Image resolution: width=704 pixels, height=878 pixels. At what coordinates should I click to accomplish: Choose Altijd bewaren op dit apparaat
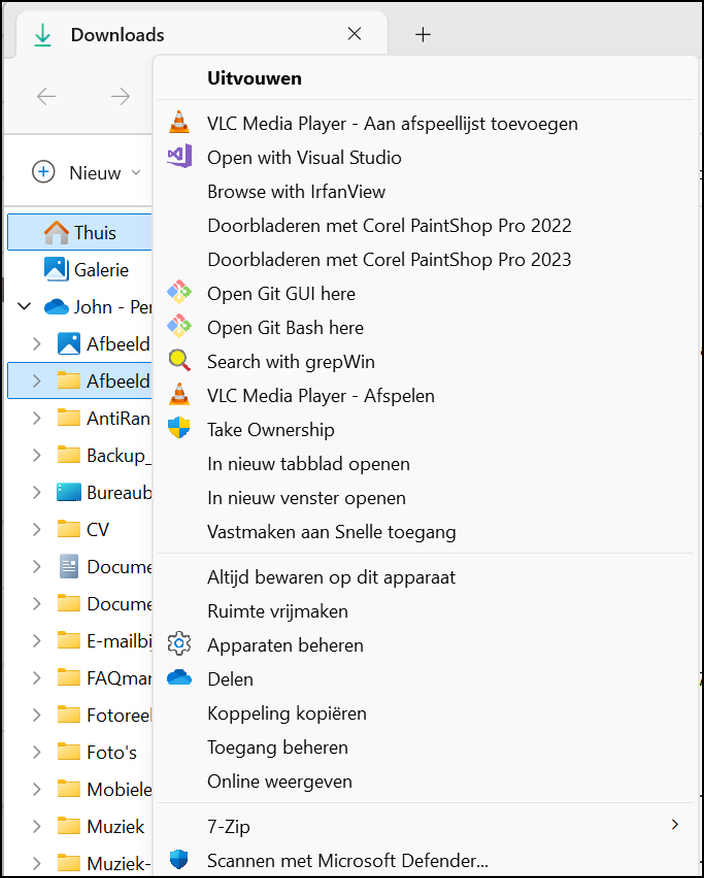(426, 577)
